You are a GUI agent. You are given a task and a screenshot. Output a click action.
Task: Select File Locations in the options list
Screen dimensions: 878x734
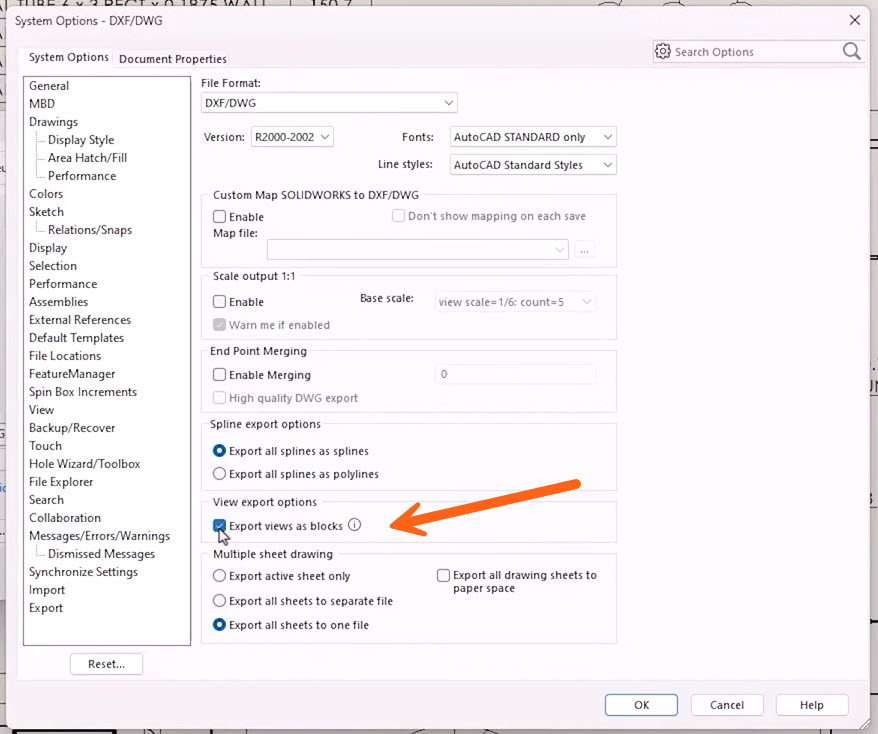[x=65, y=356]
